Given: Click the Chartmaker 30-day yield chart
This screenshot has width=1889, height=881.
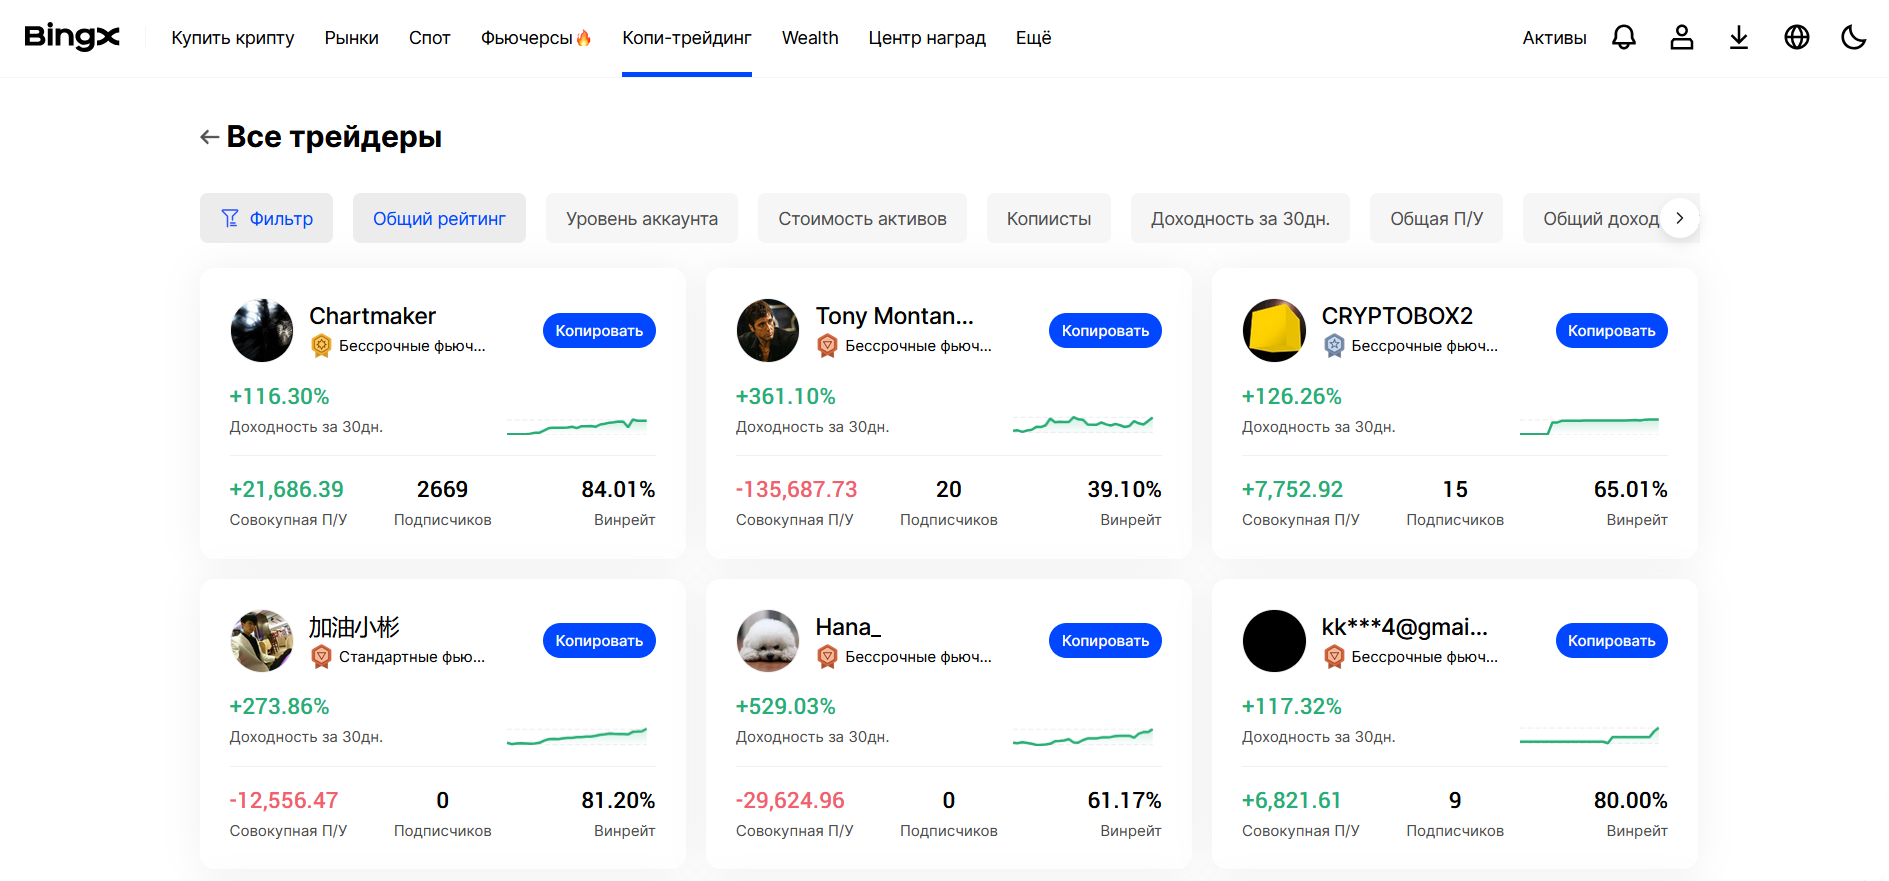Looking at the screenshot, I should pos(577,426).
